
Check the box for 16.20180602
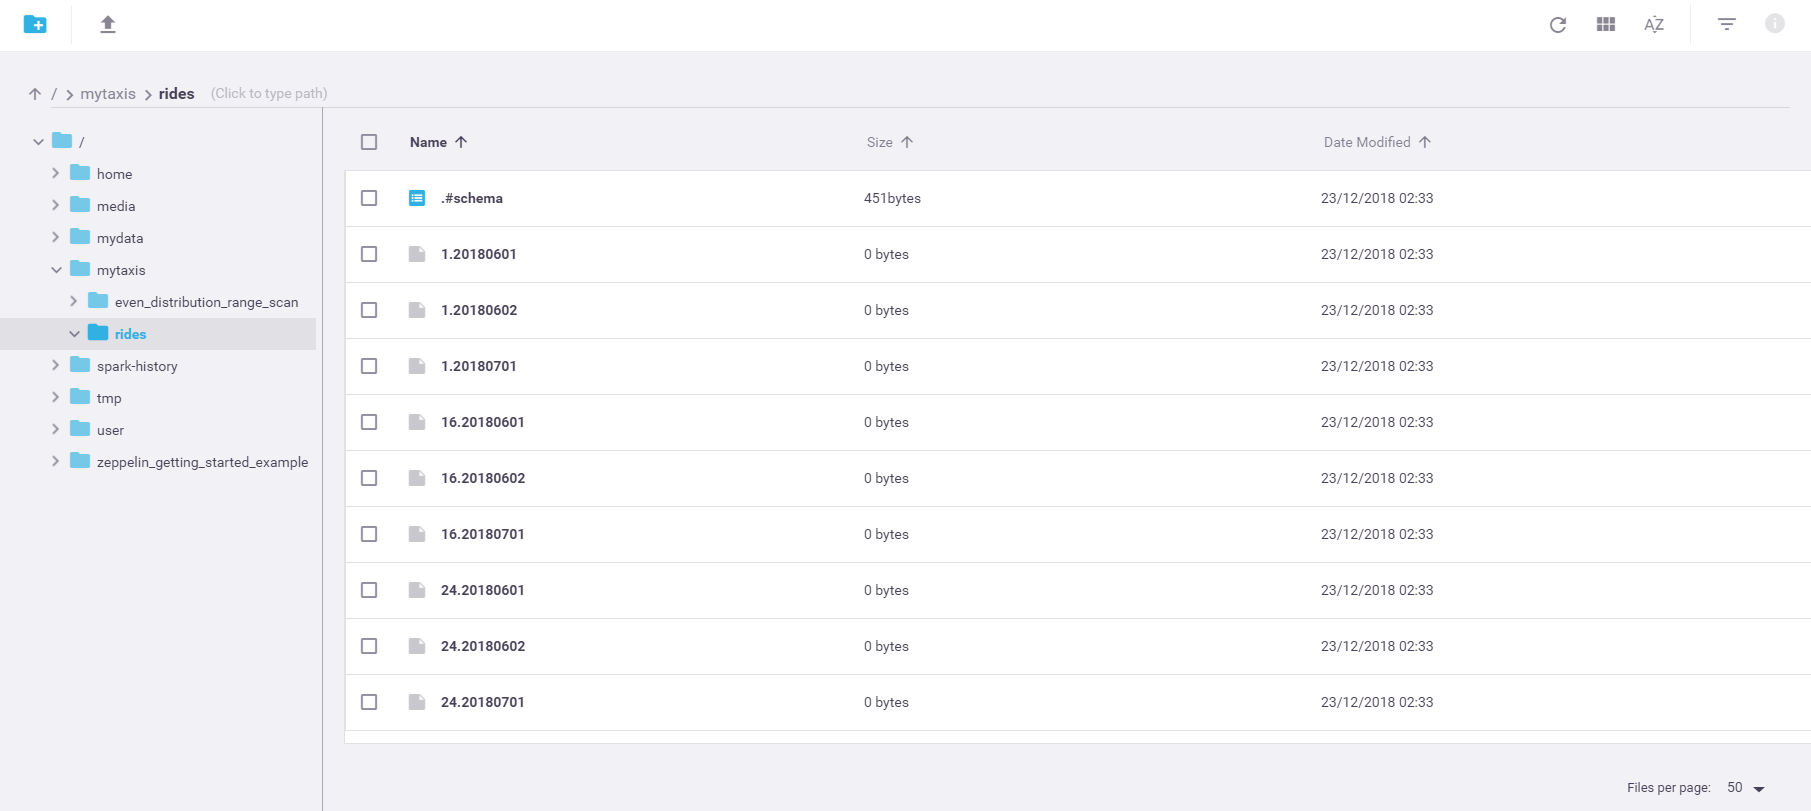coord(369,478)
